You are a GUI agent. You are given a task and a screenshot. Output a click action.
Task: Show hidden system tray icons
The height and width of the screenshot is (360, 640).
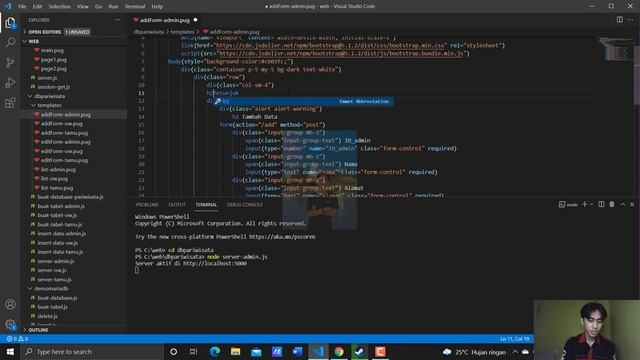pos(516,351)
